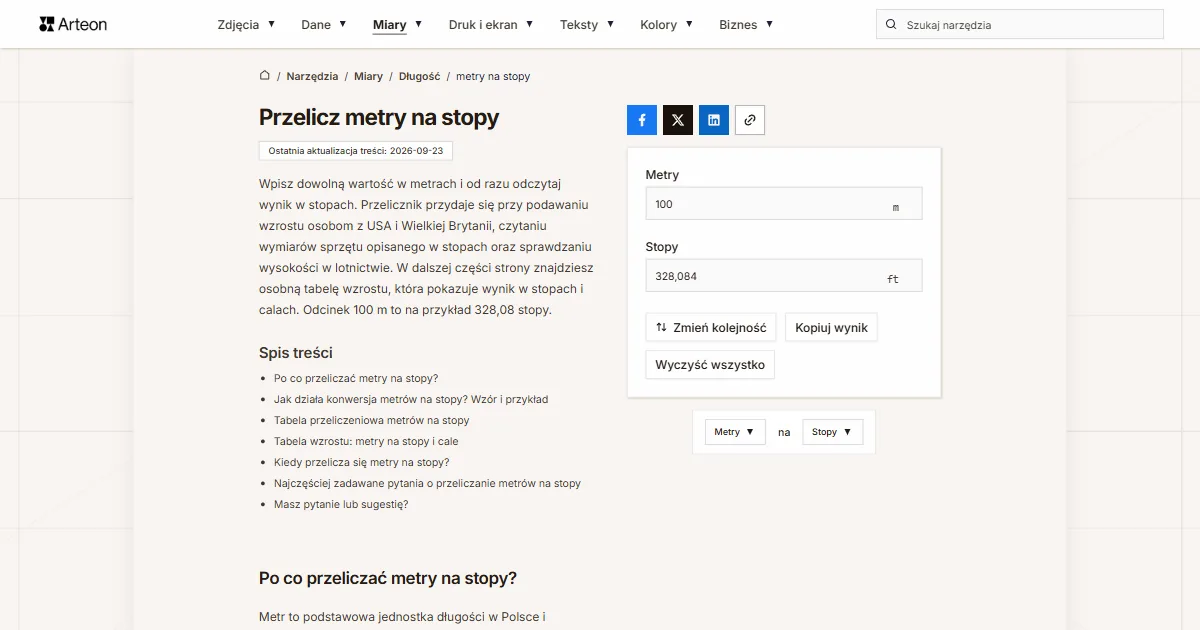Image resolution: width=1200 pixels, height=630 pixels.
Task: Click the search magnifier icon
Action: (891, 24)
